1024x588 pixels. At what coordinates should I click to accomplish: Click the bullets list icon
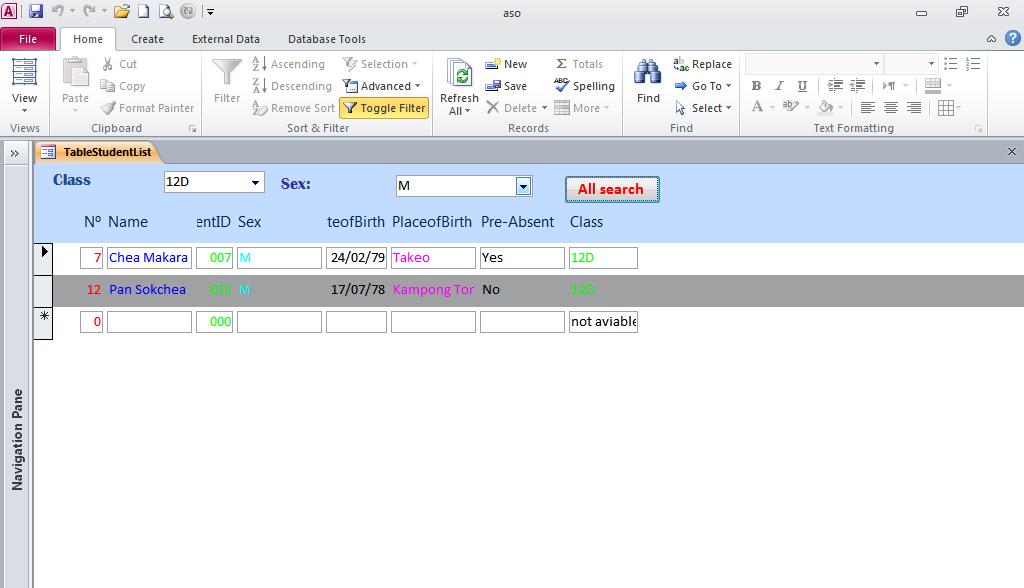[x=951, y=64]
